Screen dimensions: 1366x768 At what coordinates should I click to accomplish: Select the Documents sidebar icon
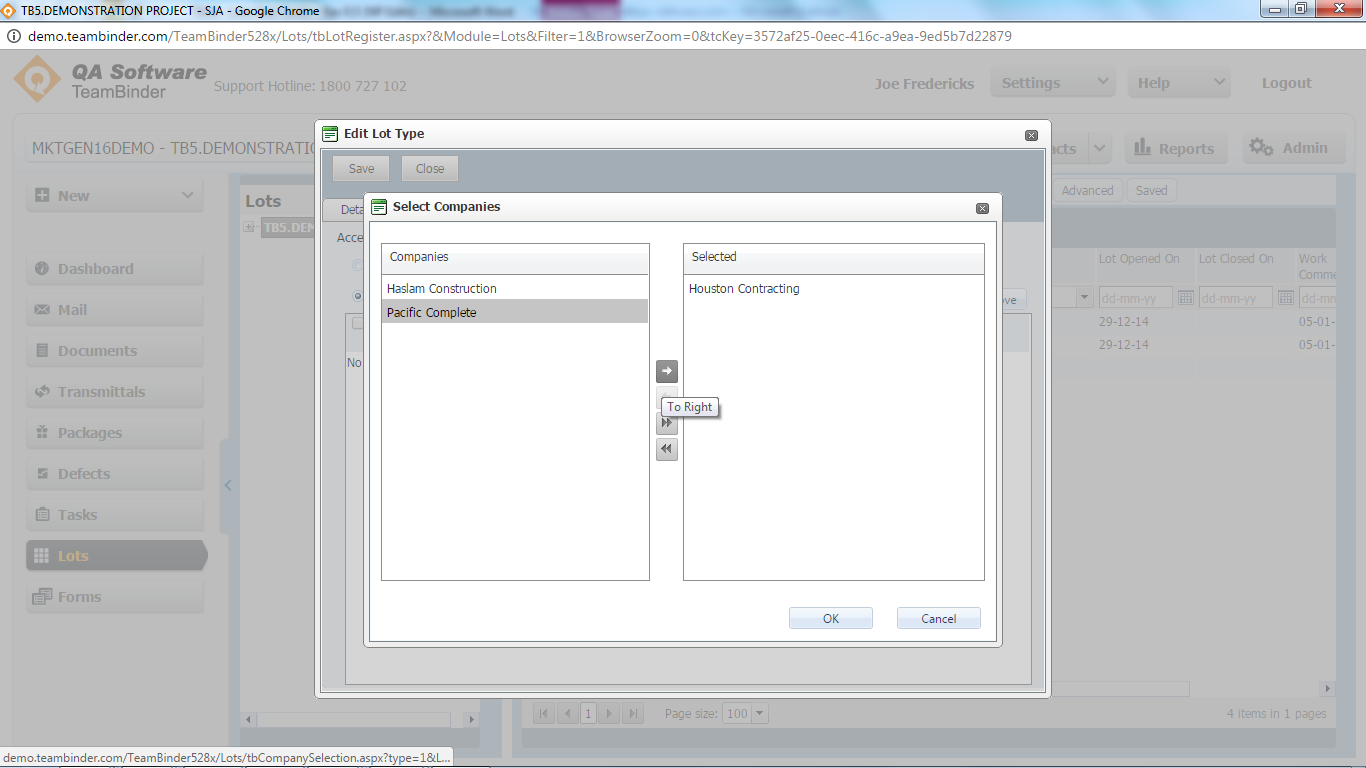(x=114, y=350)
